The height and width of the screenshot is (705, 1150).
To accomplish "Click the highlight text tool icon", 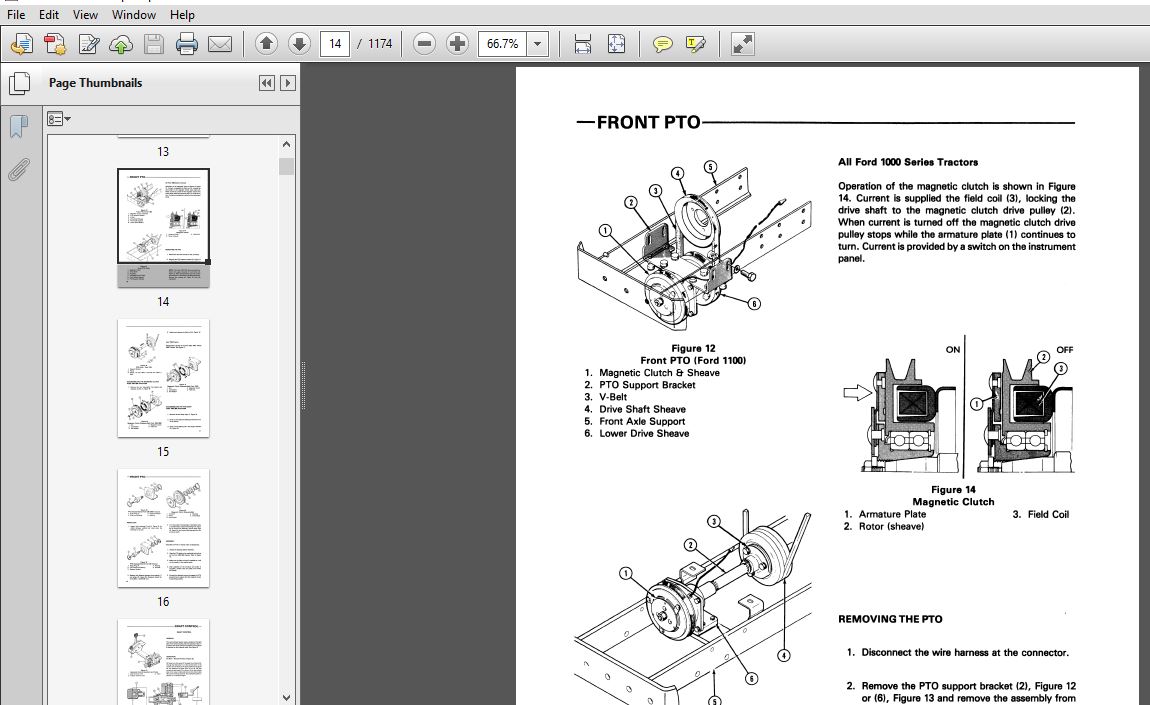I will (695, 44).
